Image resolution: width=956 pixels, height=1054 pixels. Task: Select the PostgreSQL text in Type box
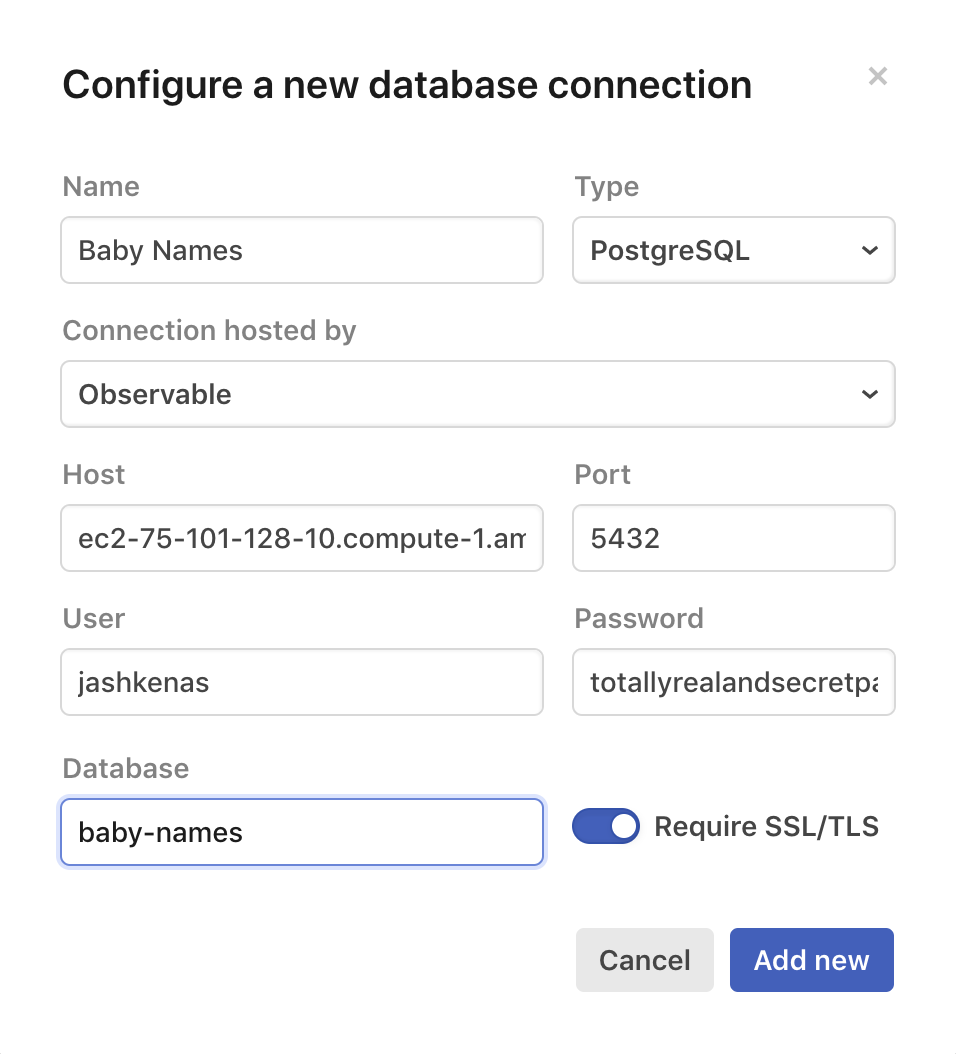669,250
